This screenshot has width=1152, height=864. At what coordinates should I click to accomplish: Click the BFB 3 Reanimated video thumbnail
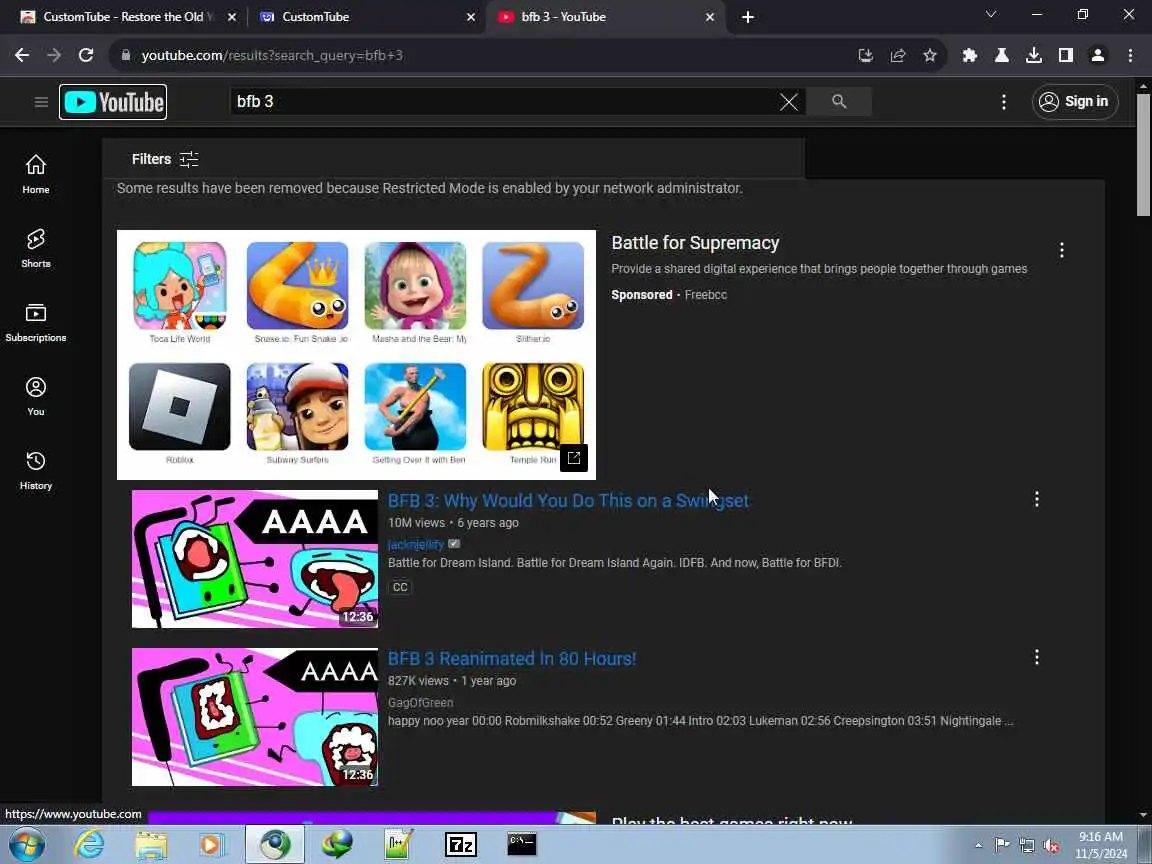(x=255, y=717)
